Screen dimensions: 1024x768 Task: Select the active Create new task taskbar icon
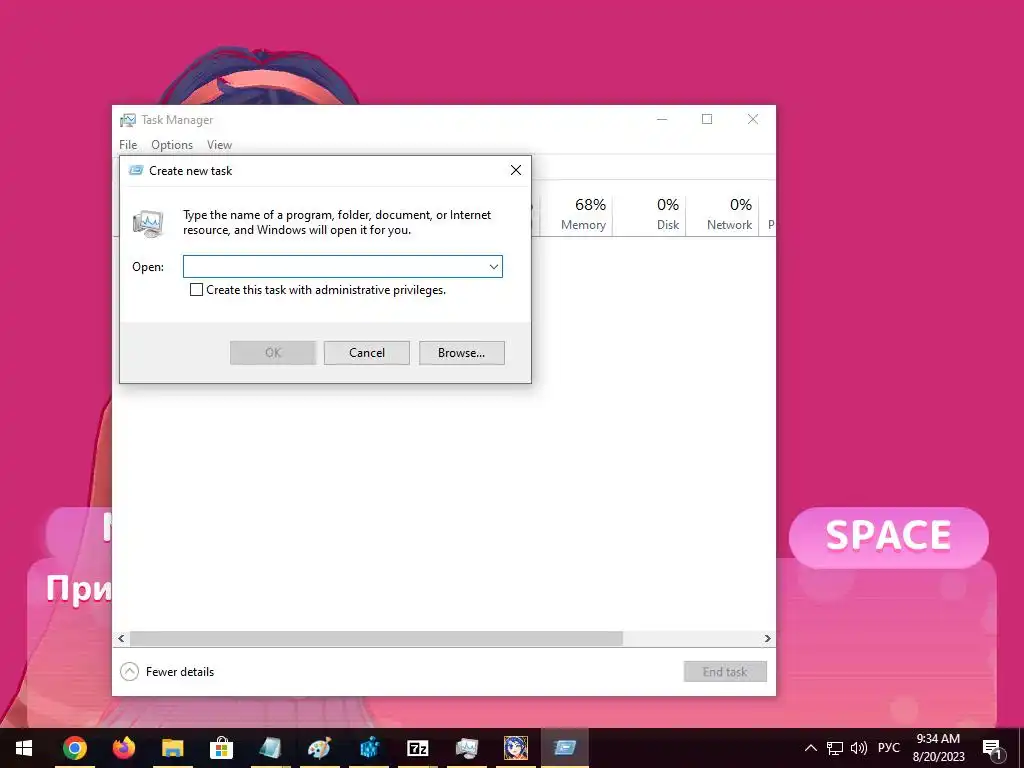pyautogui.click(x=565, y=748)
